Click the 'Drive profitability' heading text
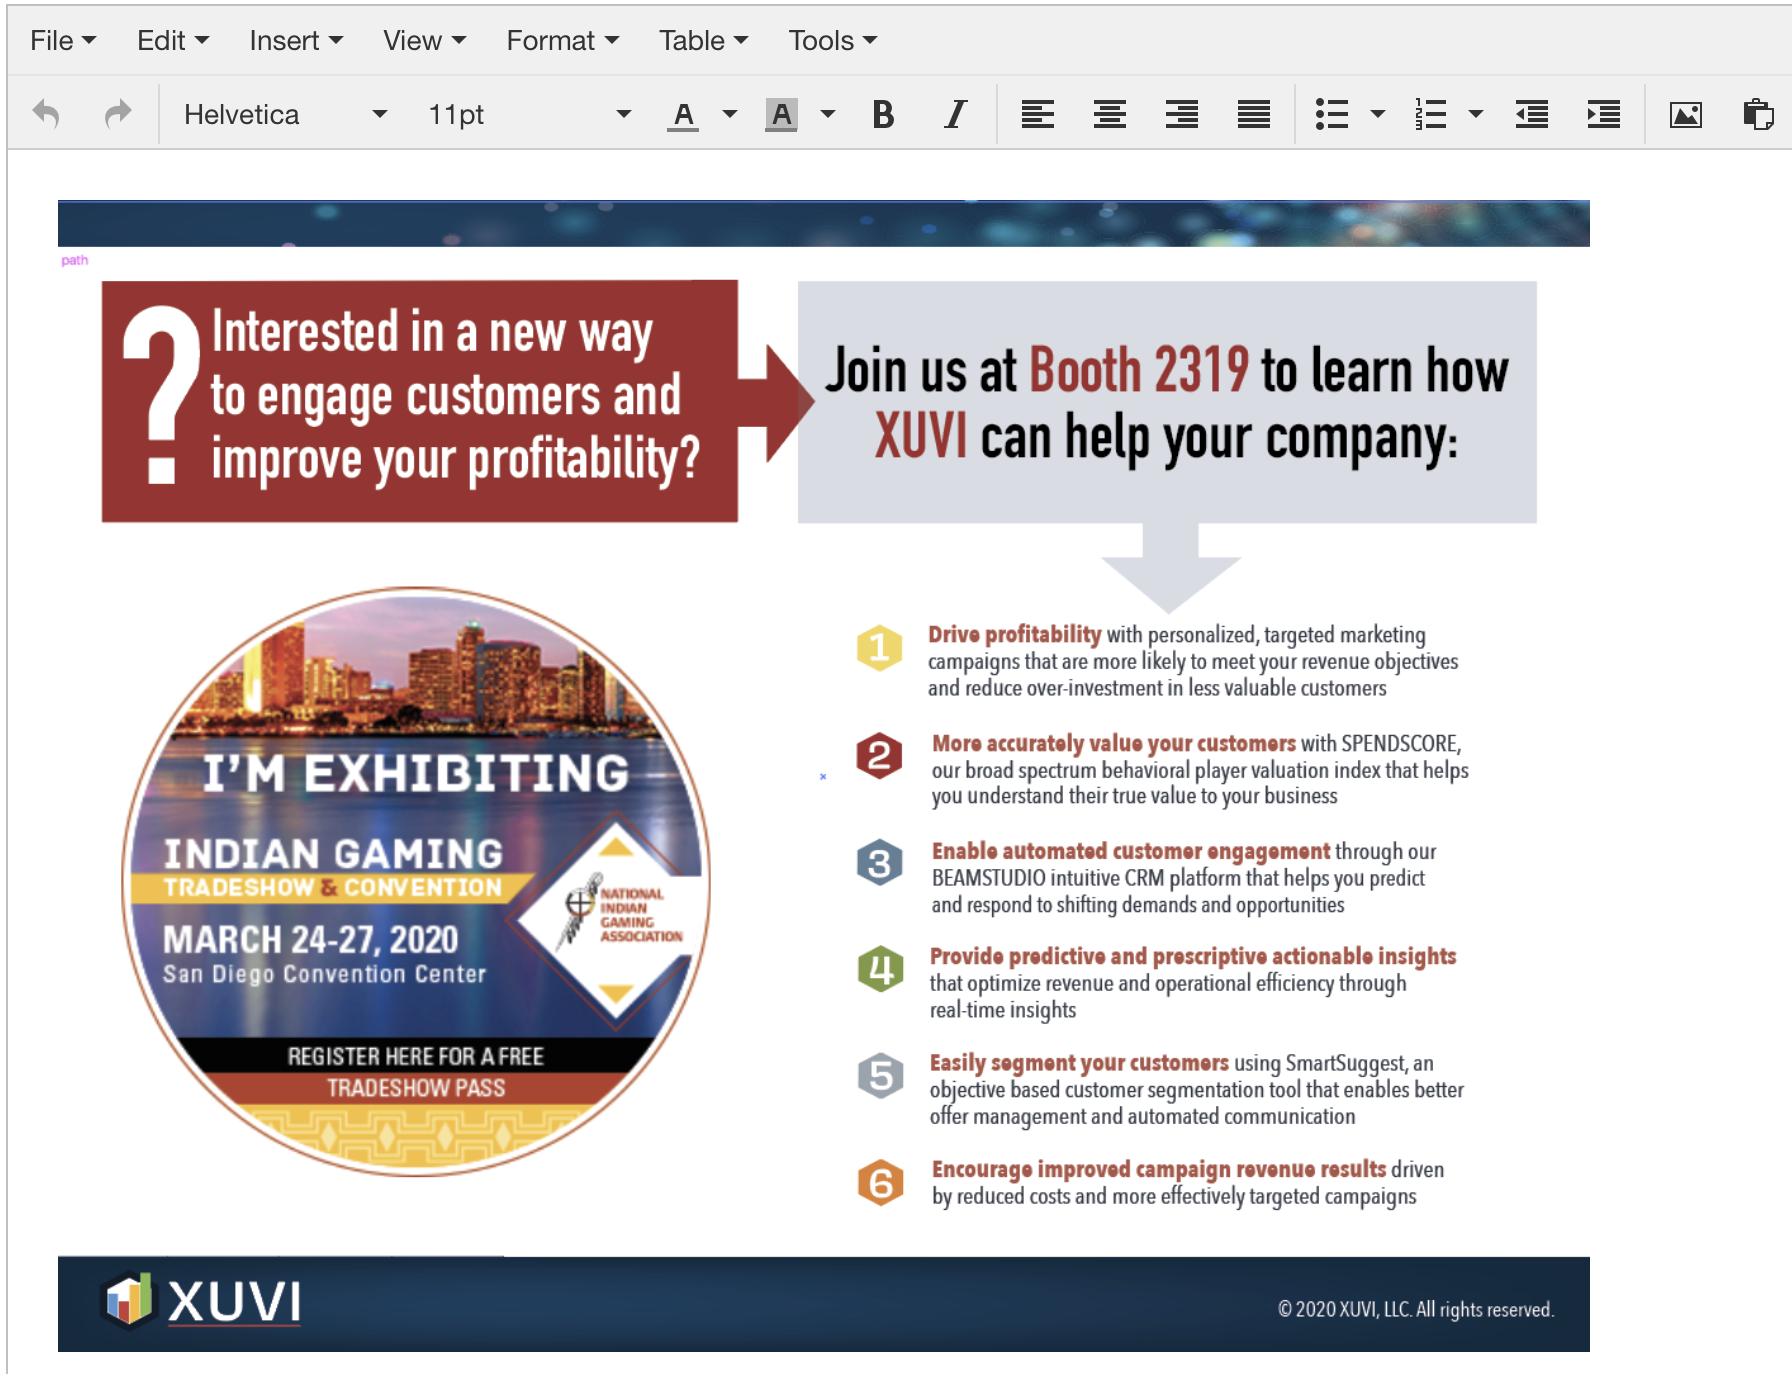The width and height of the screenshot is (1792, 1374). tap(1014, 635)
